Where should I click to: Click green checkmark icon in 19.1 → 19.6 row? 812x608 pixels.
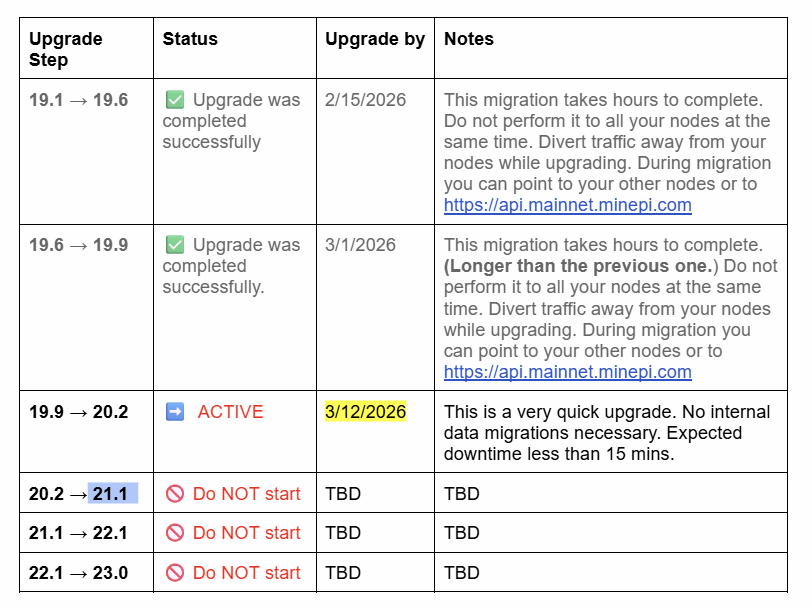[x=175, y=100]
